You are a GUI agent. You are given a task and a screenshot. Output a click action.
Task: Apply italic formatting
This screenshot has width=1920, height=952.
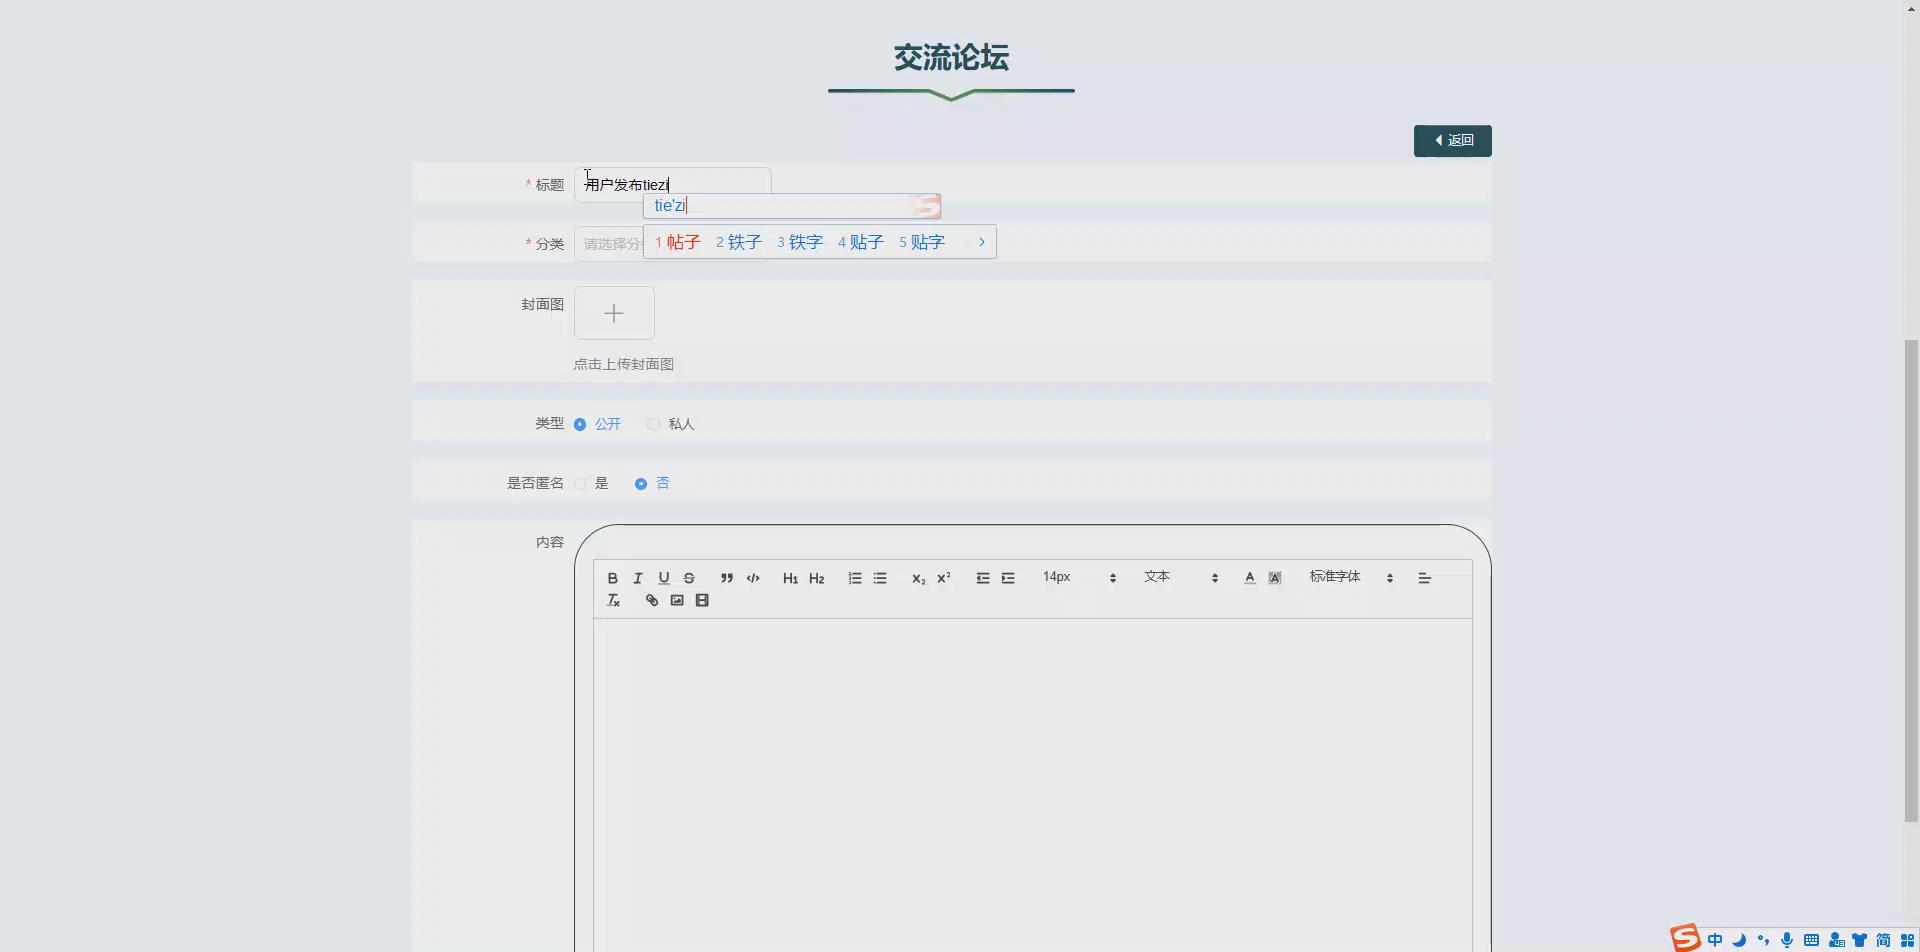tap(637, 578)
